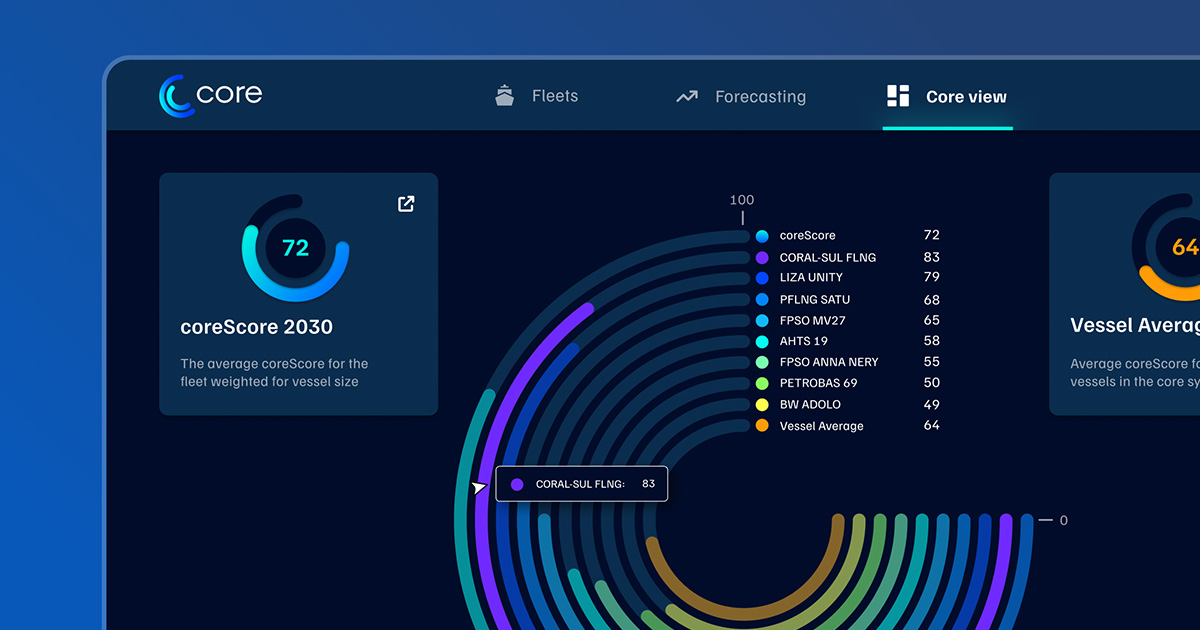
Task: Click the Vessel Average orange donut gauge
Action: 1165,247
